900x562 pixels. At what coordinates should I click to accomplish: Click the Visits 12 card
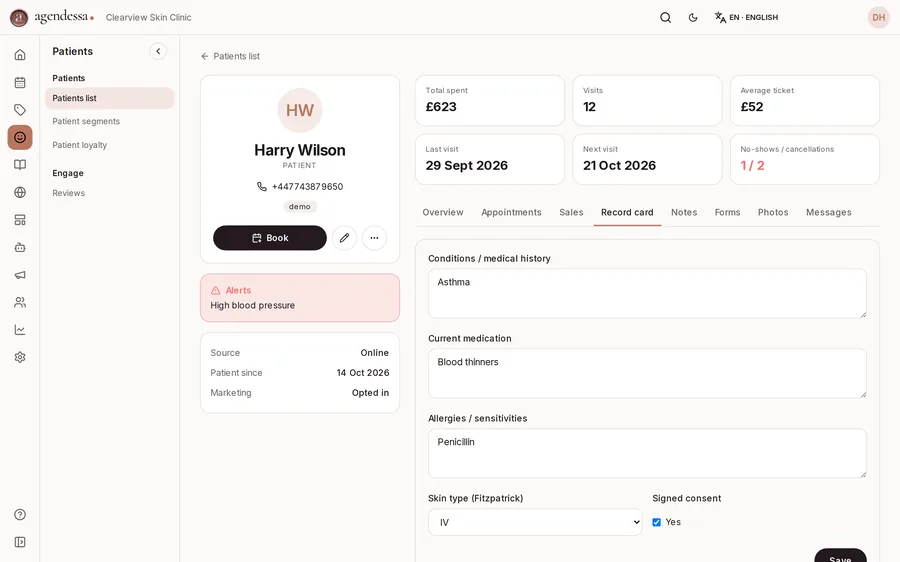coord(647,100)
